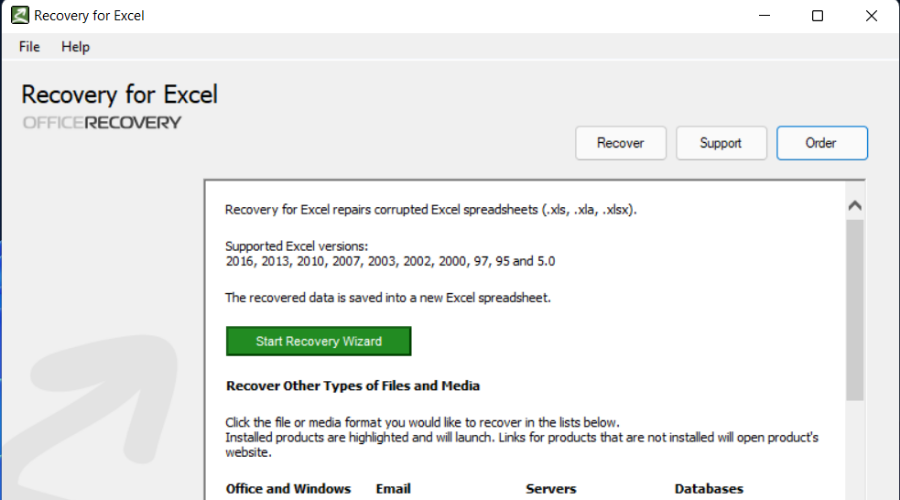Launch the green Start Recovery Wizard button
The image size is (900, 500).
319,341
